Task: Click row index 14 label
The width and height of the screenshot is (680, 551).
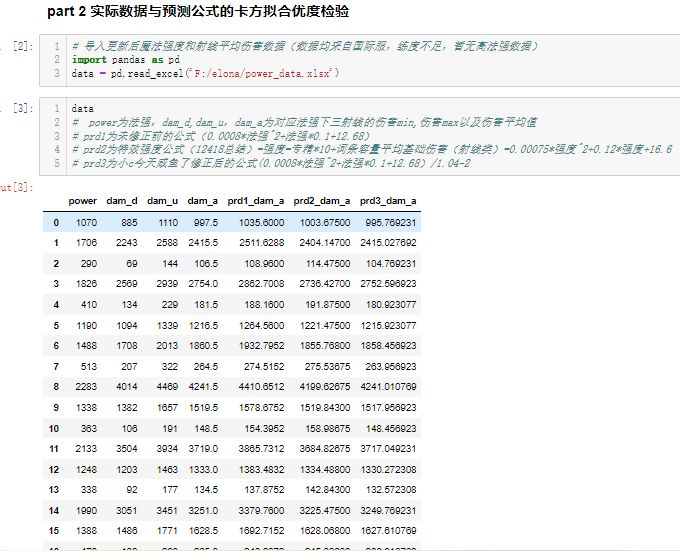Action: pos(54,510)
